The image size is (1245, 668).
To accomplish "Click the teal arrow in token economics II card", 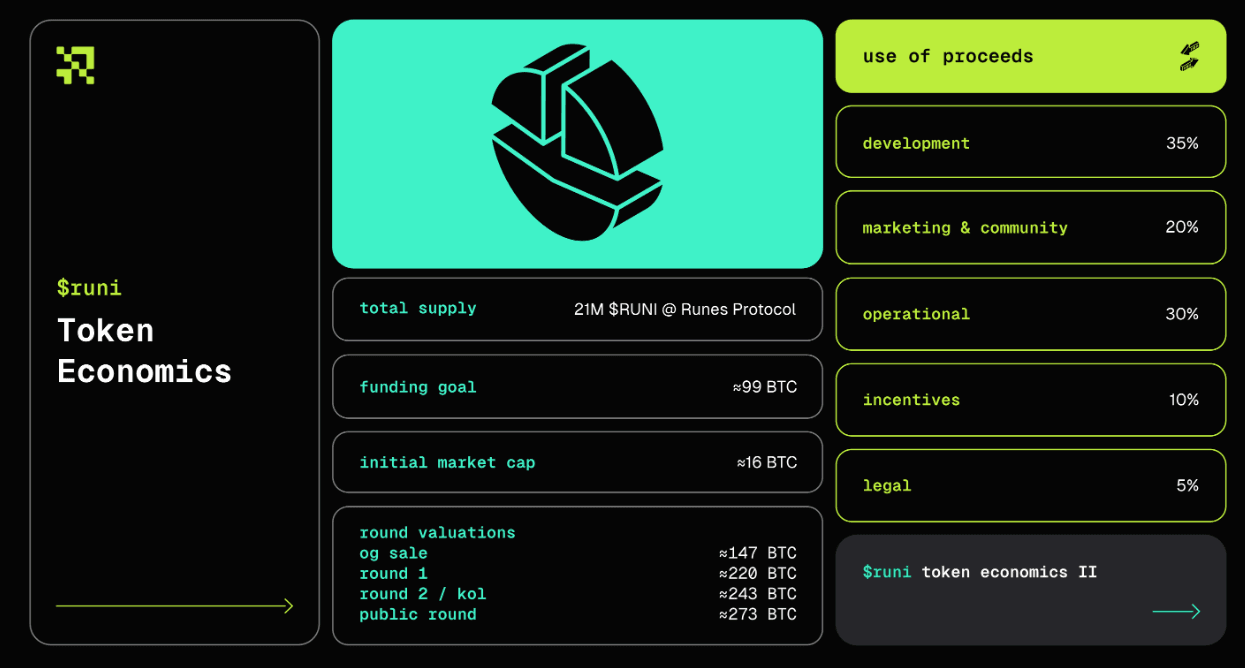I will pos(1177,611).
